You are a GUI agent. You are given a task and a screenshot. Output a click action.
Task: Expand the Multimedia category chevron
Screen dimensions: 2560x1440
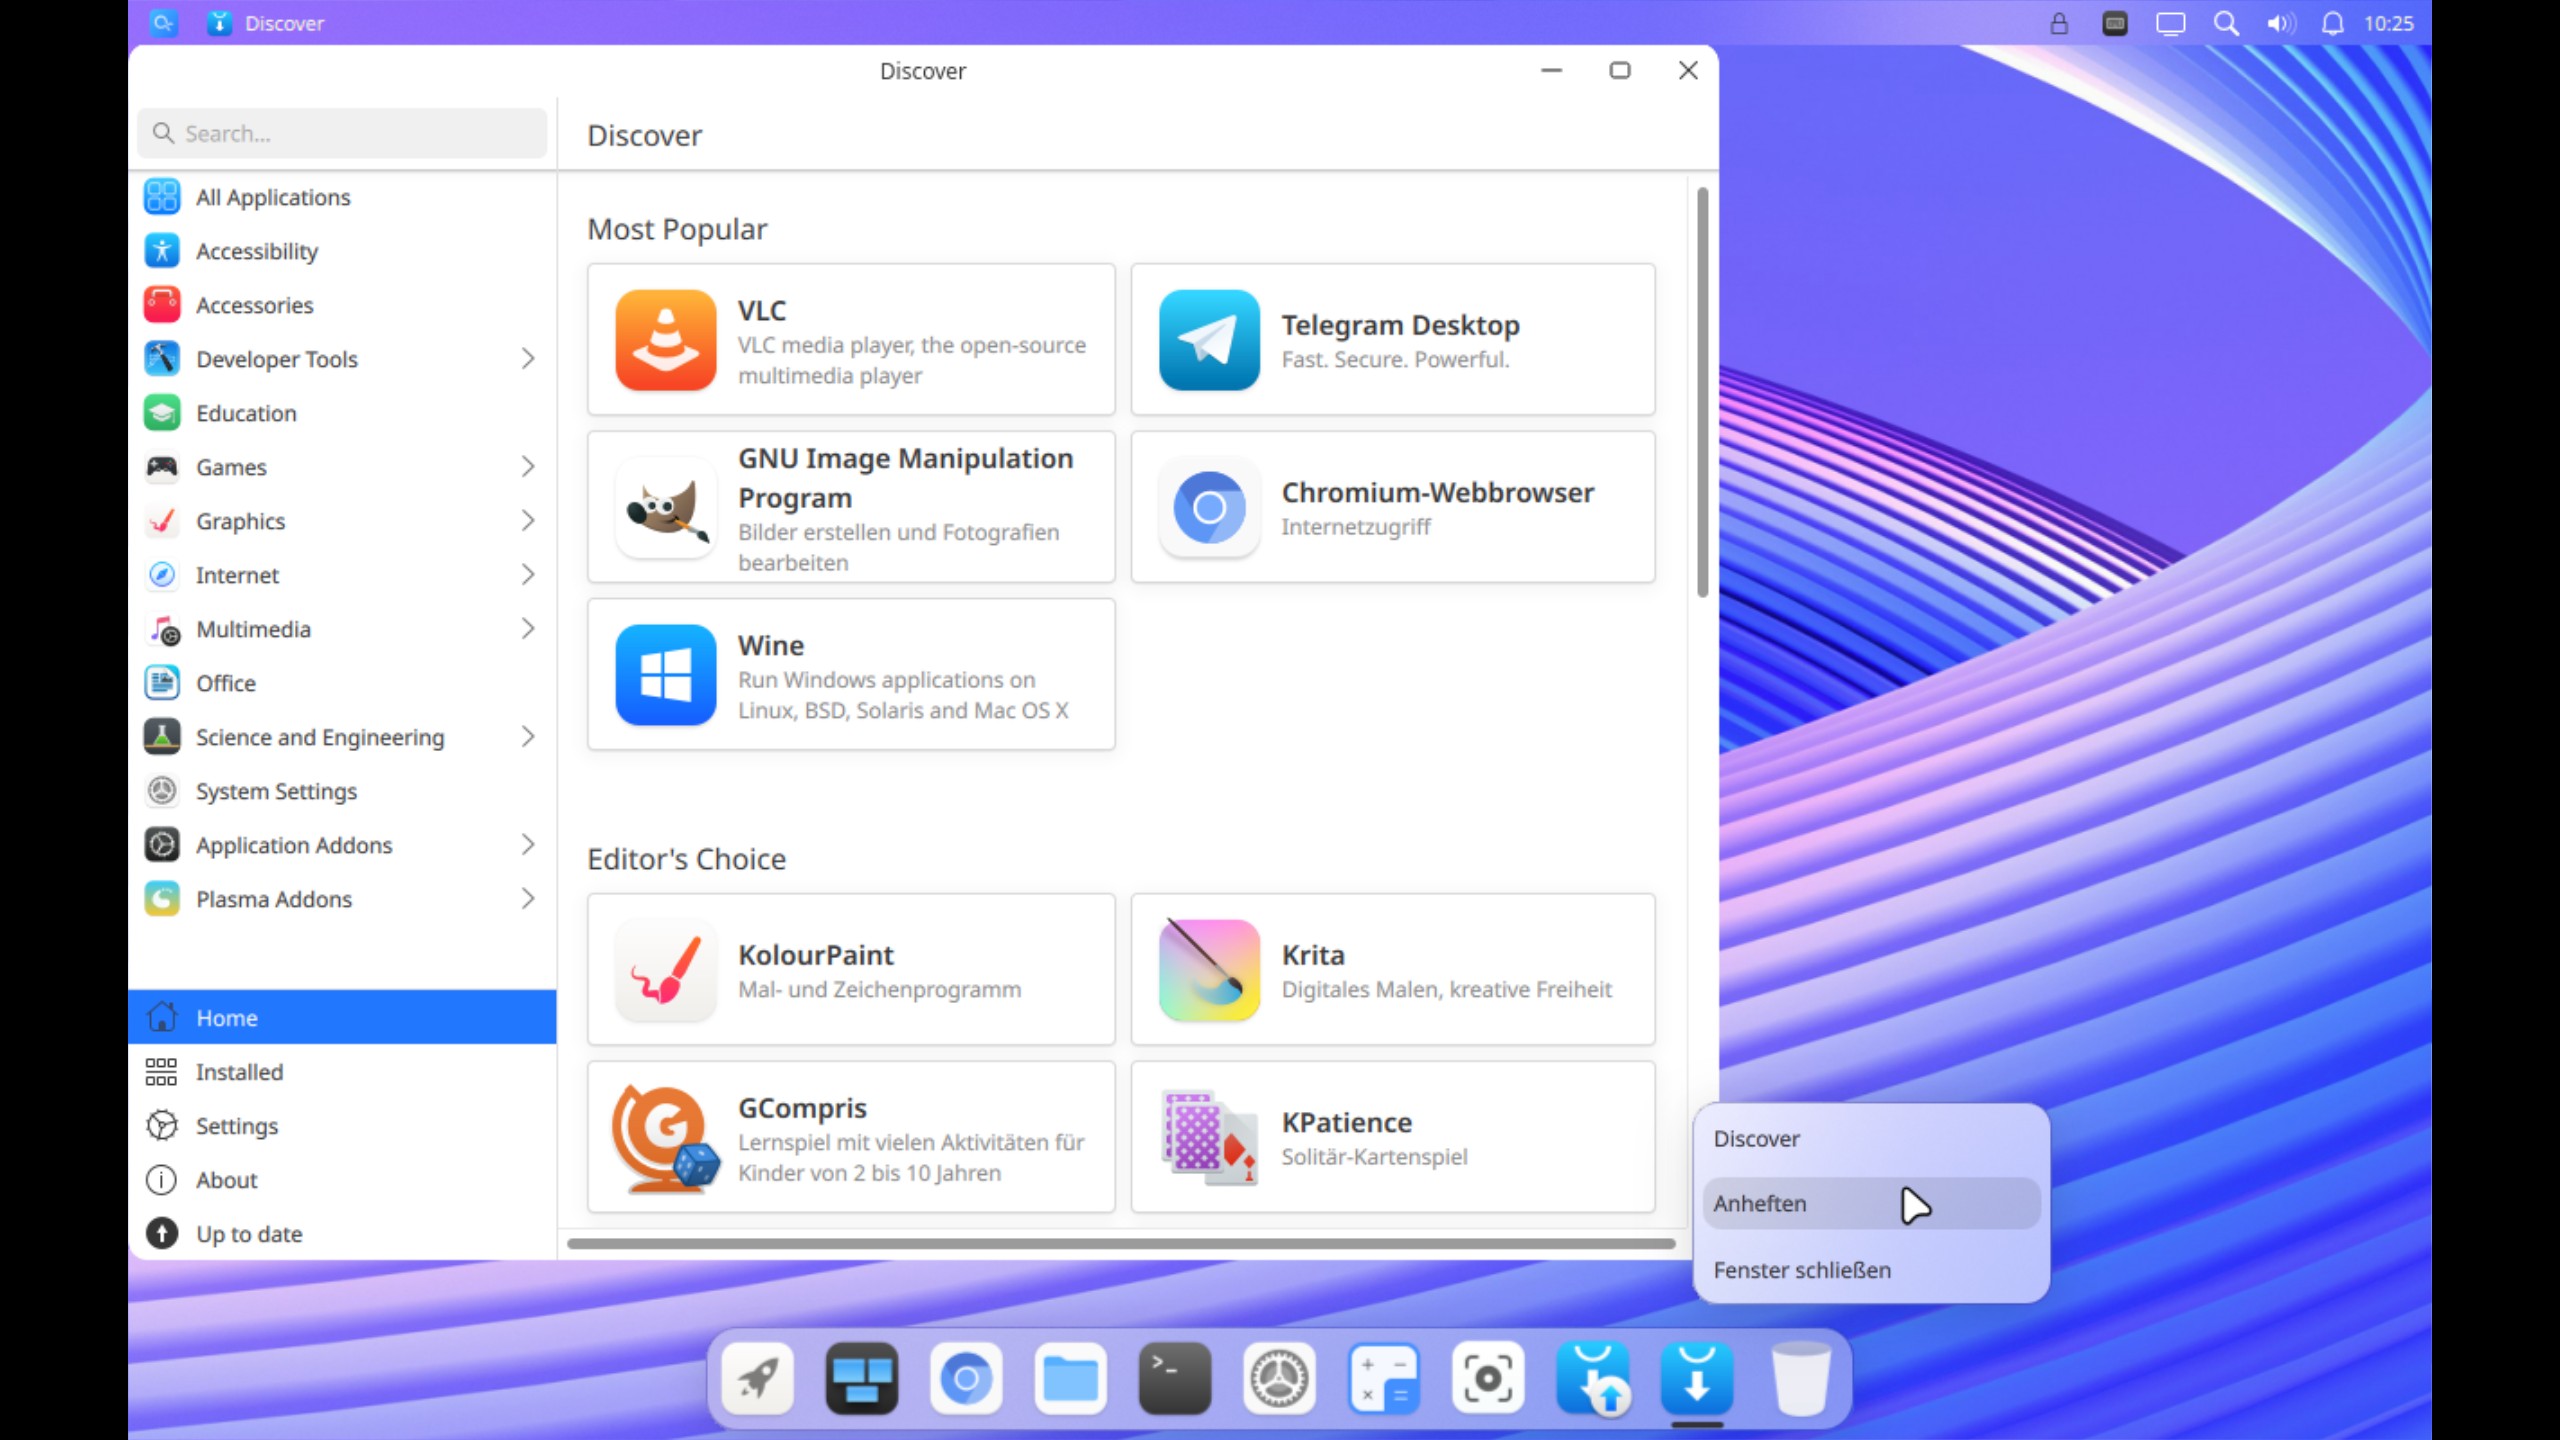[x=528, y=629]
